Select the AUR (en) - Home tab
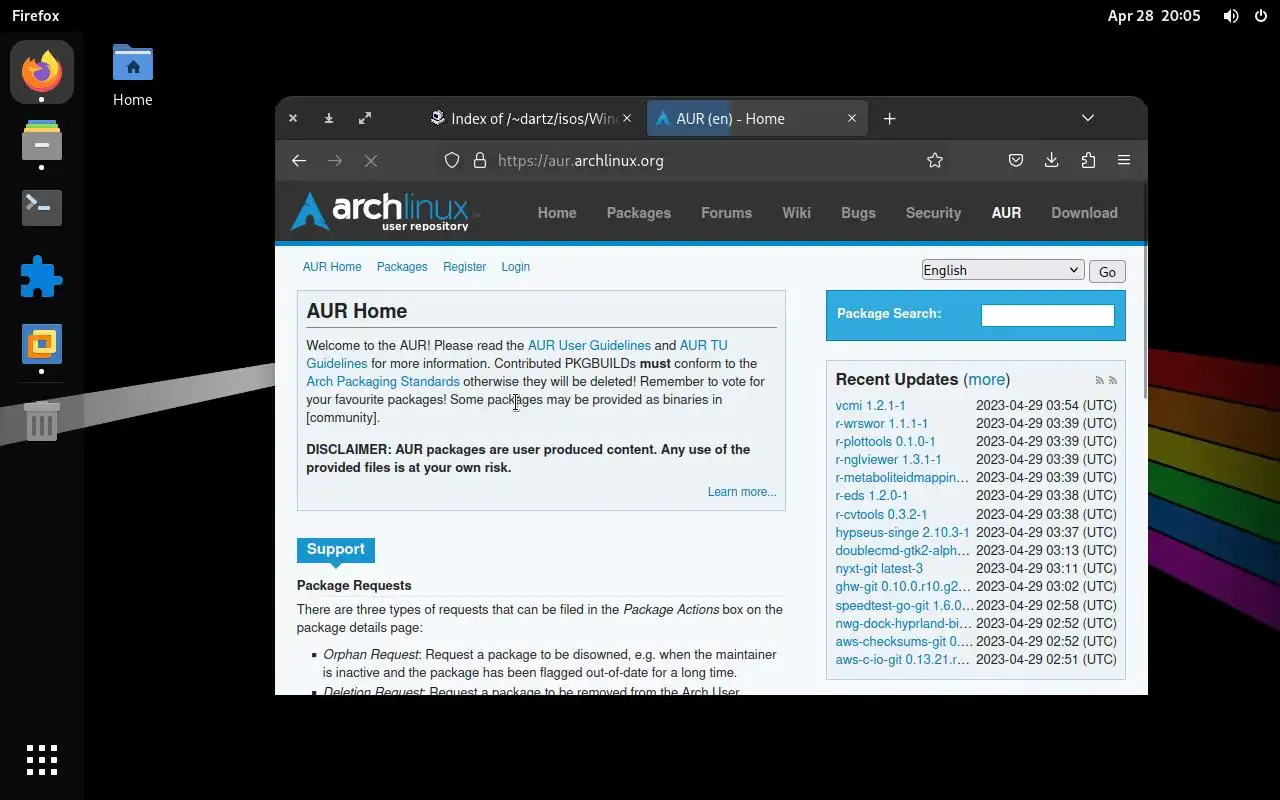The image size is (1280, 800). tap(756, 118)
